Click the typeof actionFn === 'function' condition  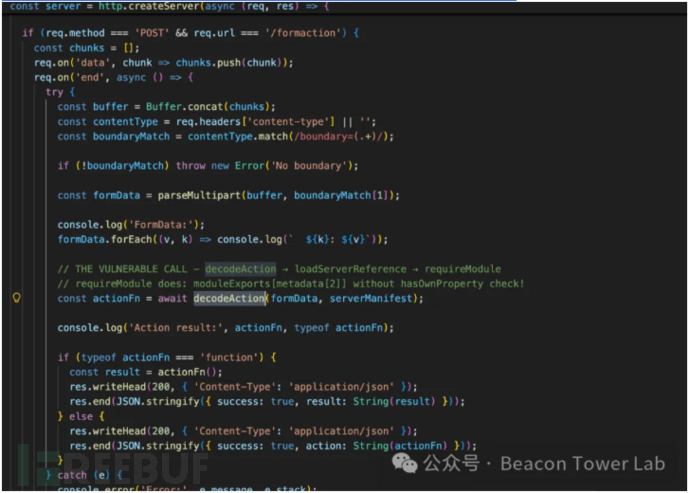[x=172, y=357]
